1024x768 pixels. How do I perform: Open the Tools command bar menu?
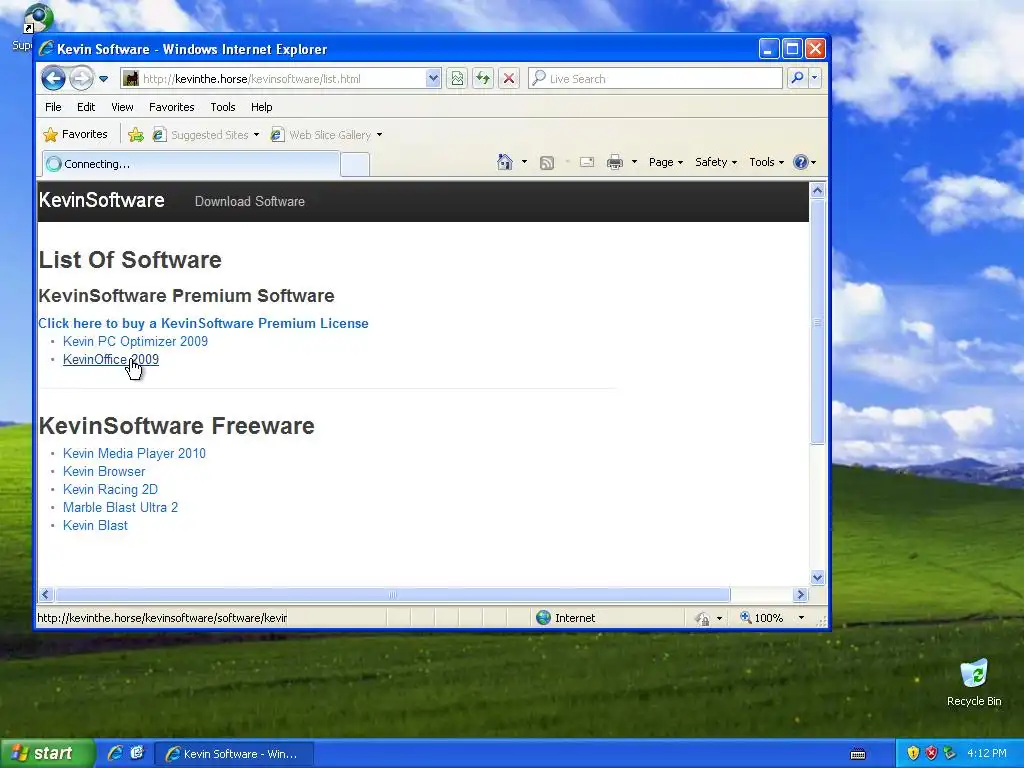[767, 162]
